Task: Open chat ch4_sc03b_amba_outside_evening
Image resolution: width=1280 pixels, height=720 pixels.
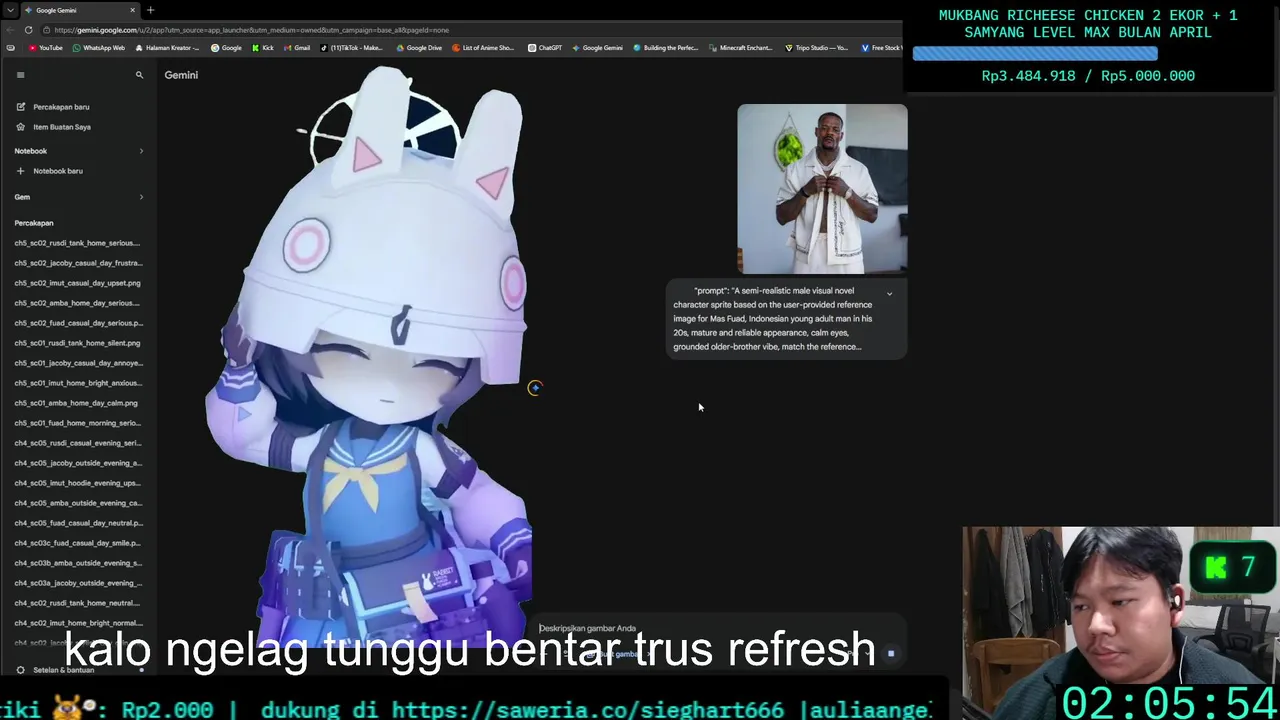Action: tap(77, 563)
